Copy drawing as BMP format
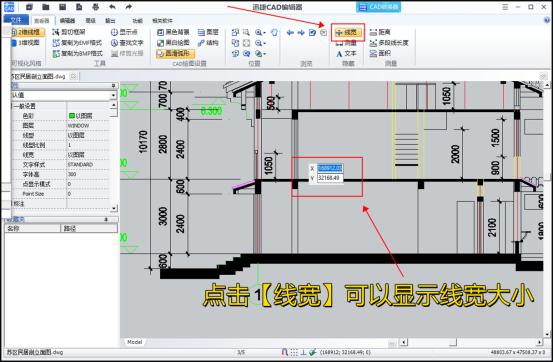This screenshot has width=554, height=362. pos(78,53)
